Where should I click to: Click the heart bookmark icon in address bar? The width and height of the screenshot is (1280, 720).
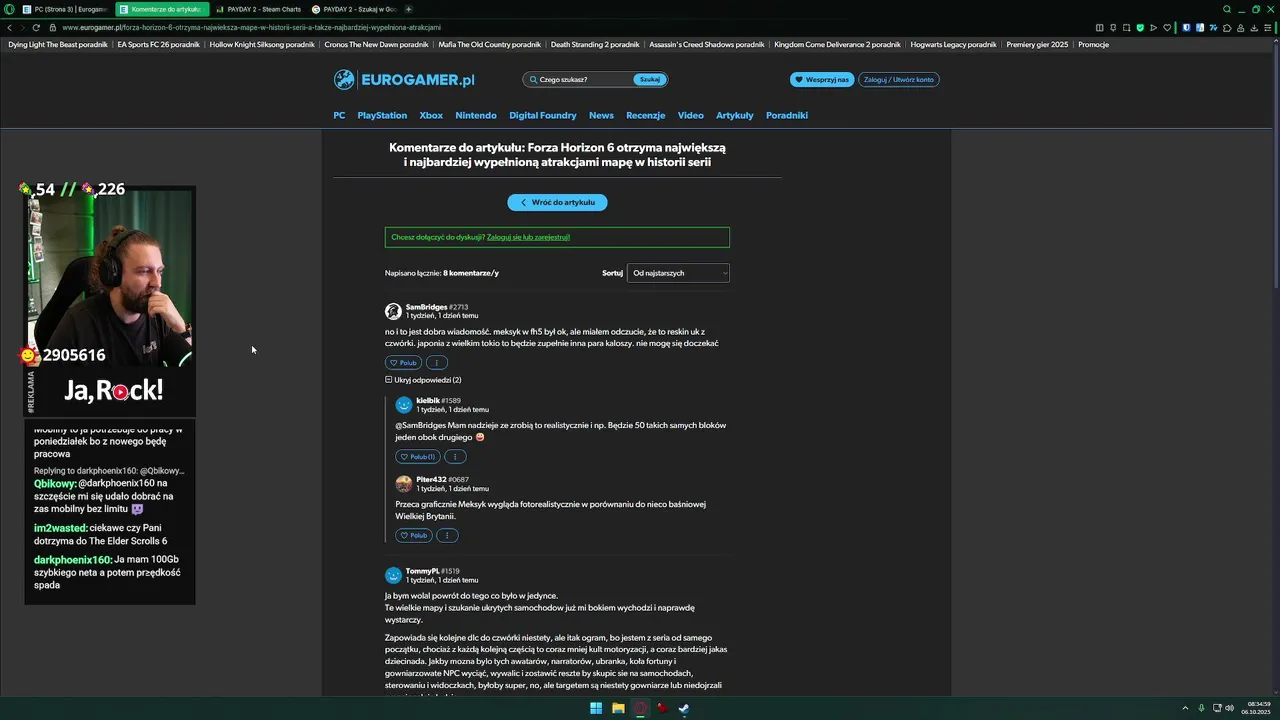[1167, 28]
